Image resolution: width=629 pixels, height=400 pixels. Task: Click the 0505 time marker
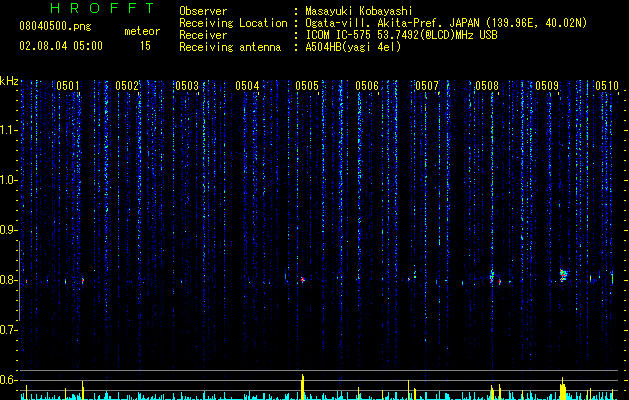coord(307,86)
